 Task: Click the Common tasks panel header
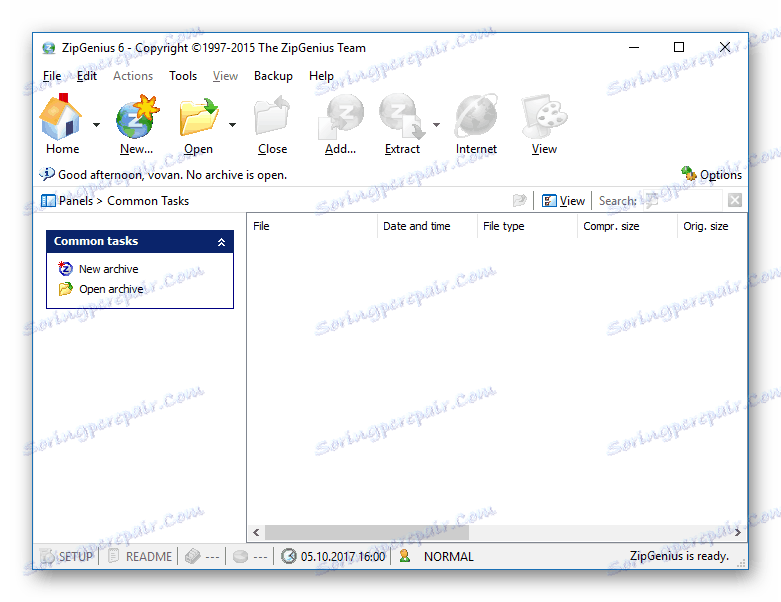(140, 241)
